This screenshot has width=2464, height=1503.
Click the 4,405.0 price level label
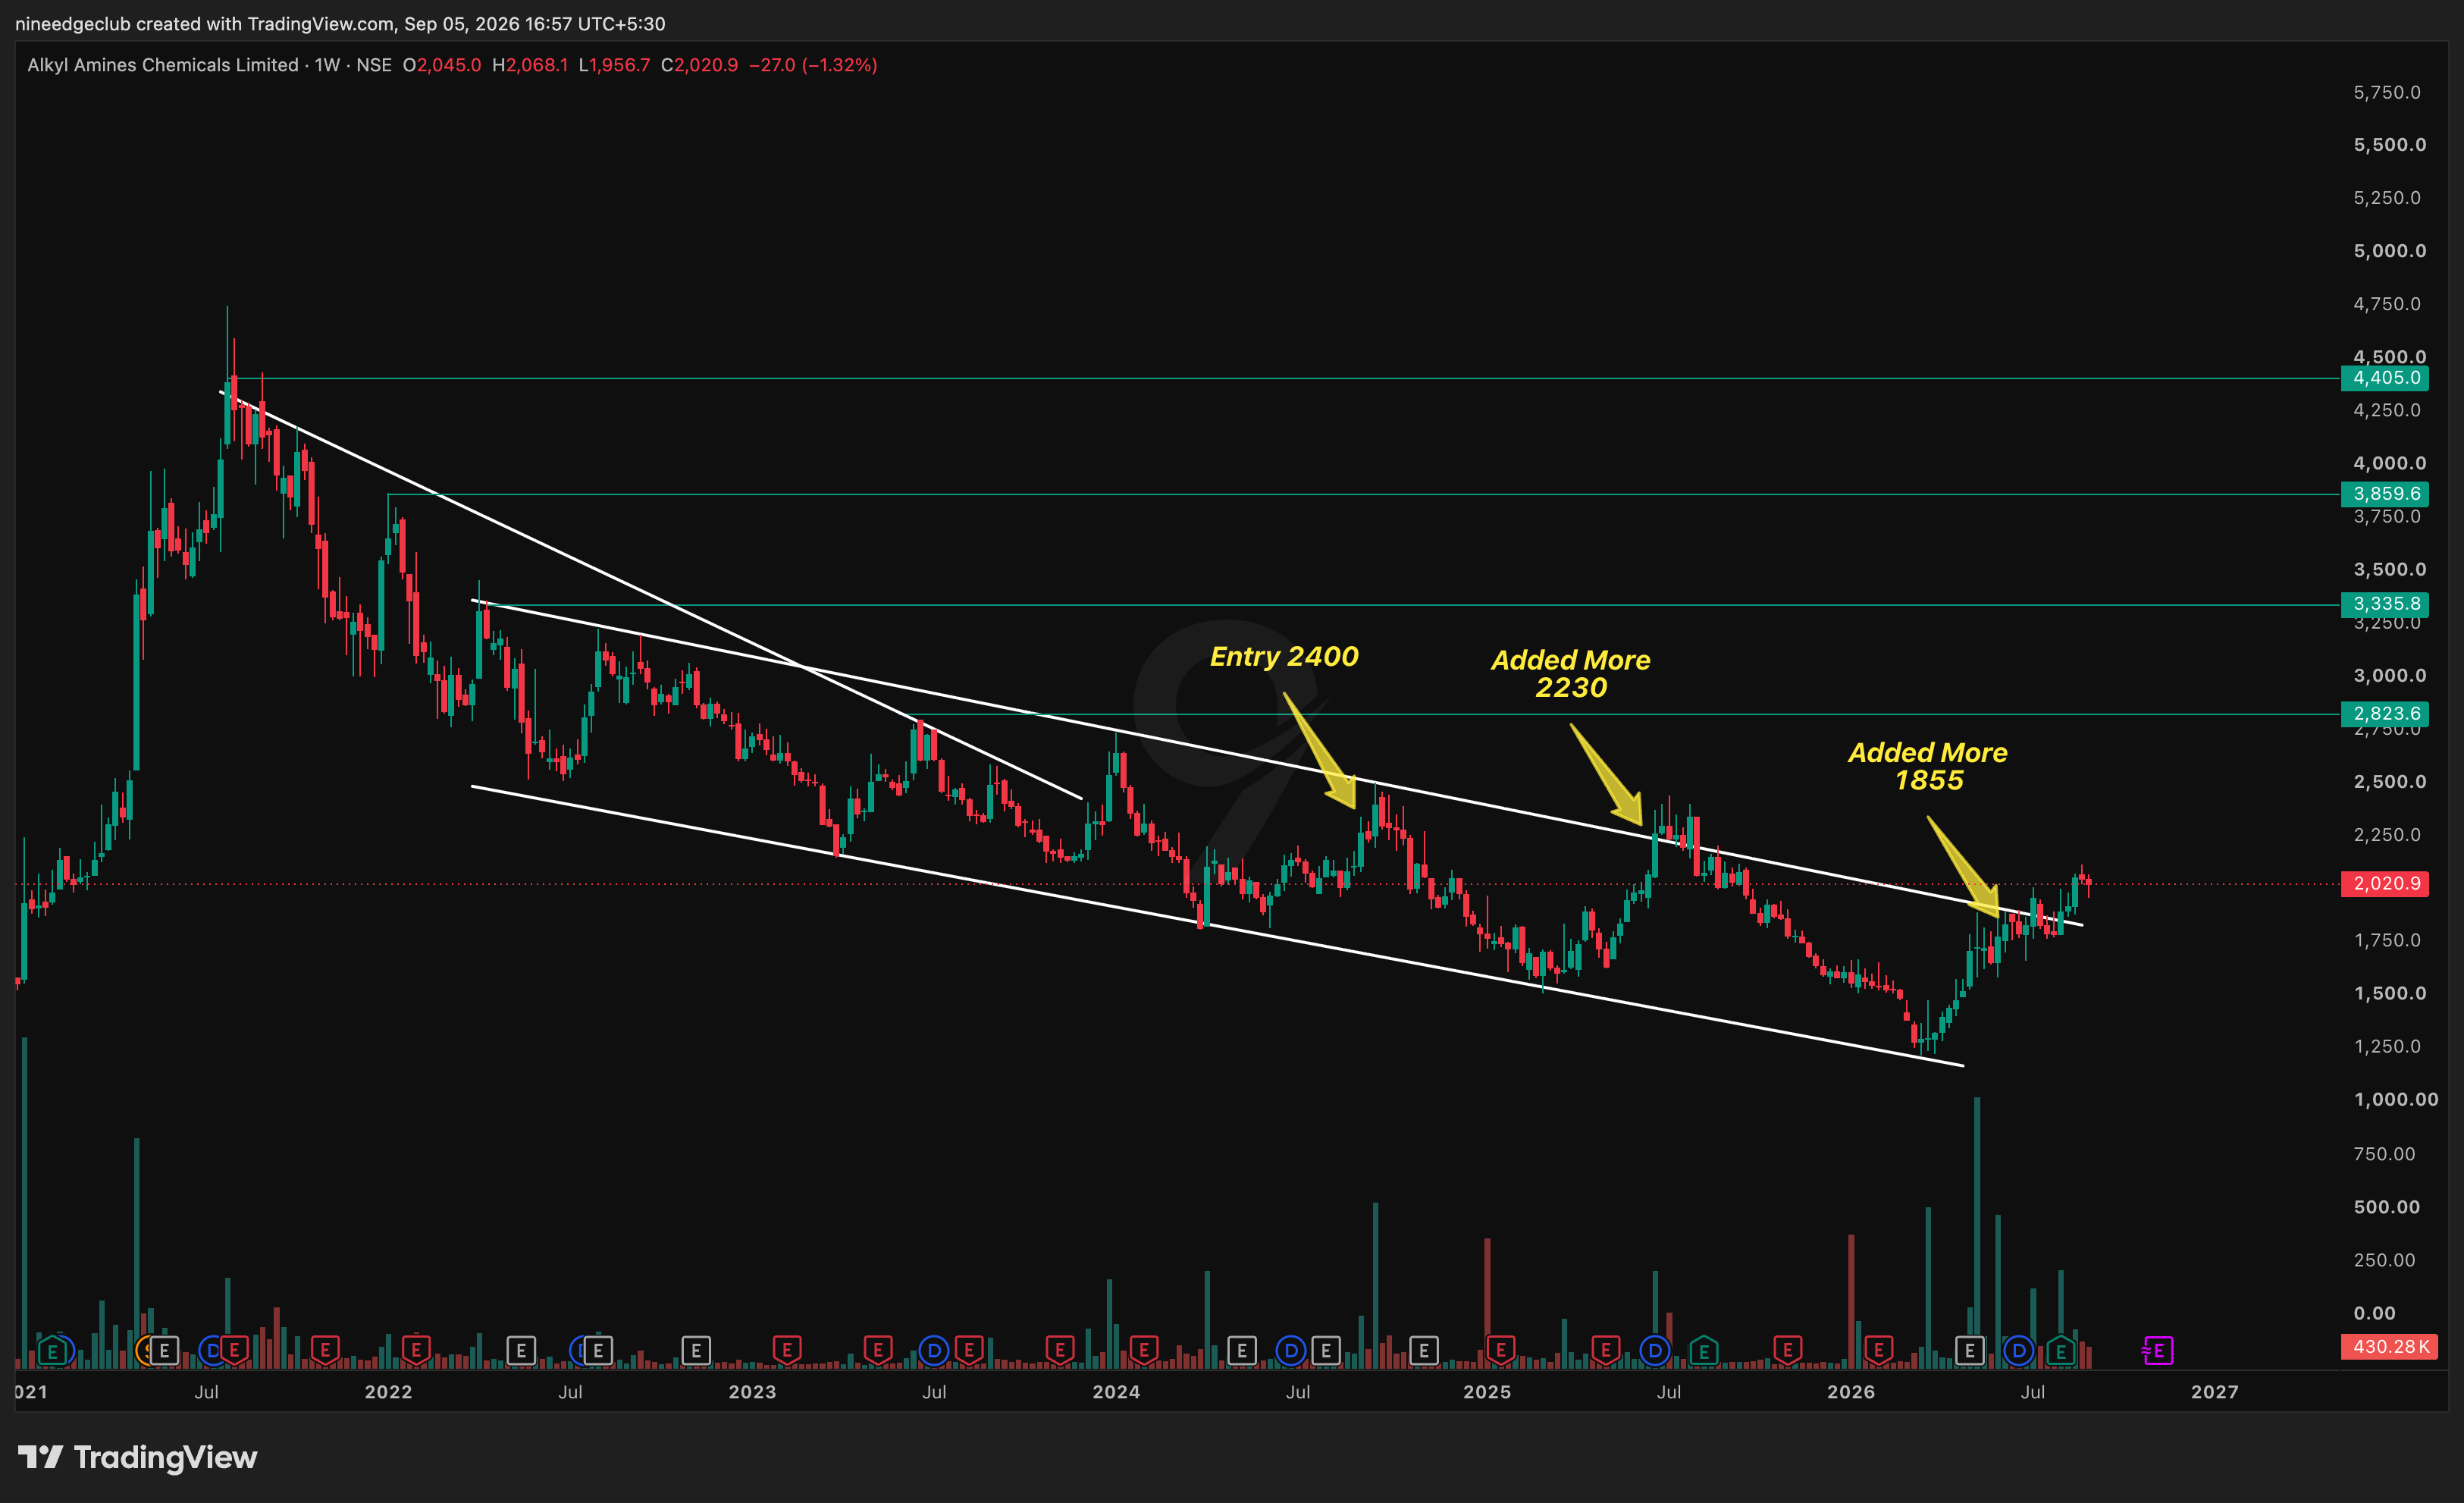(2385, 378)
